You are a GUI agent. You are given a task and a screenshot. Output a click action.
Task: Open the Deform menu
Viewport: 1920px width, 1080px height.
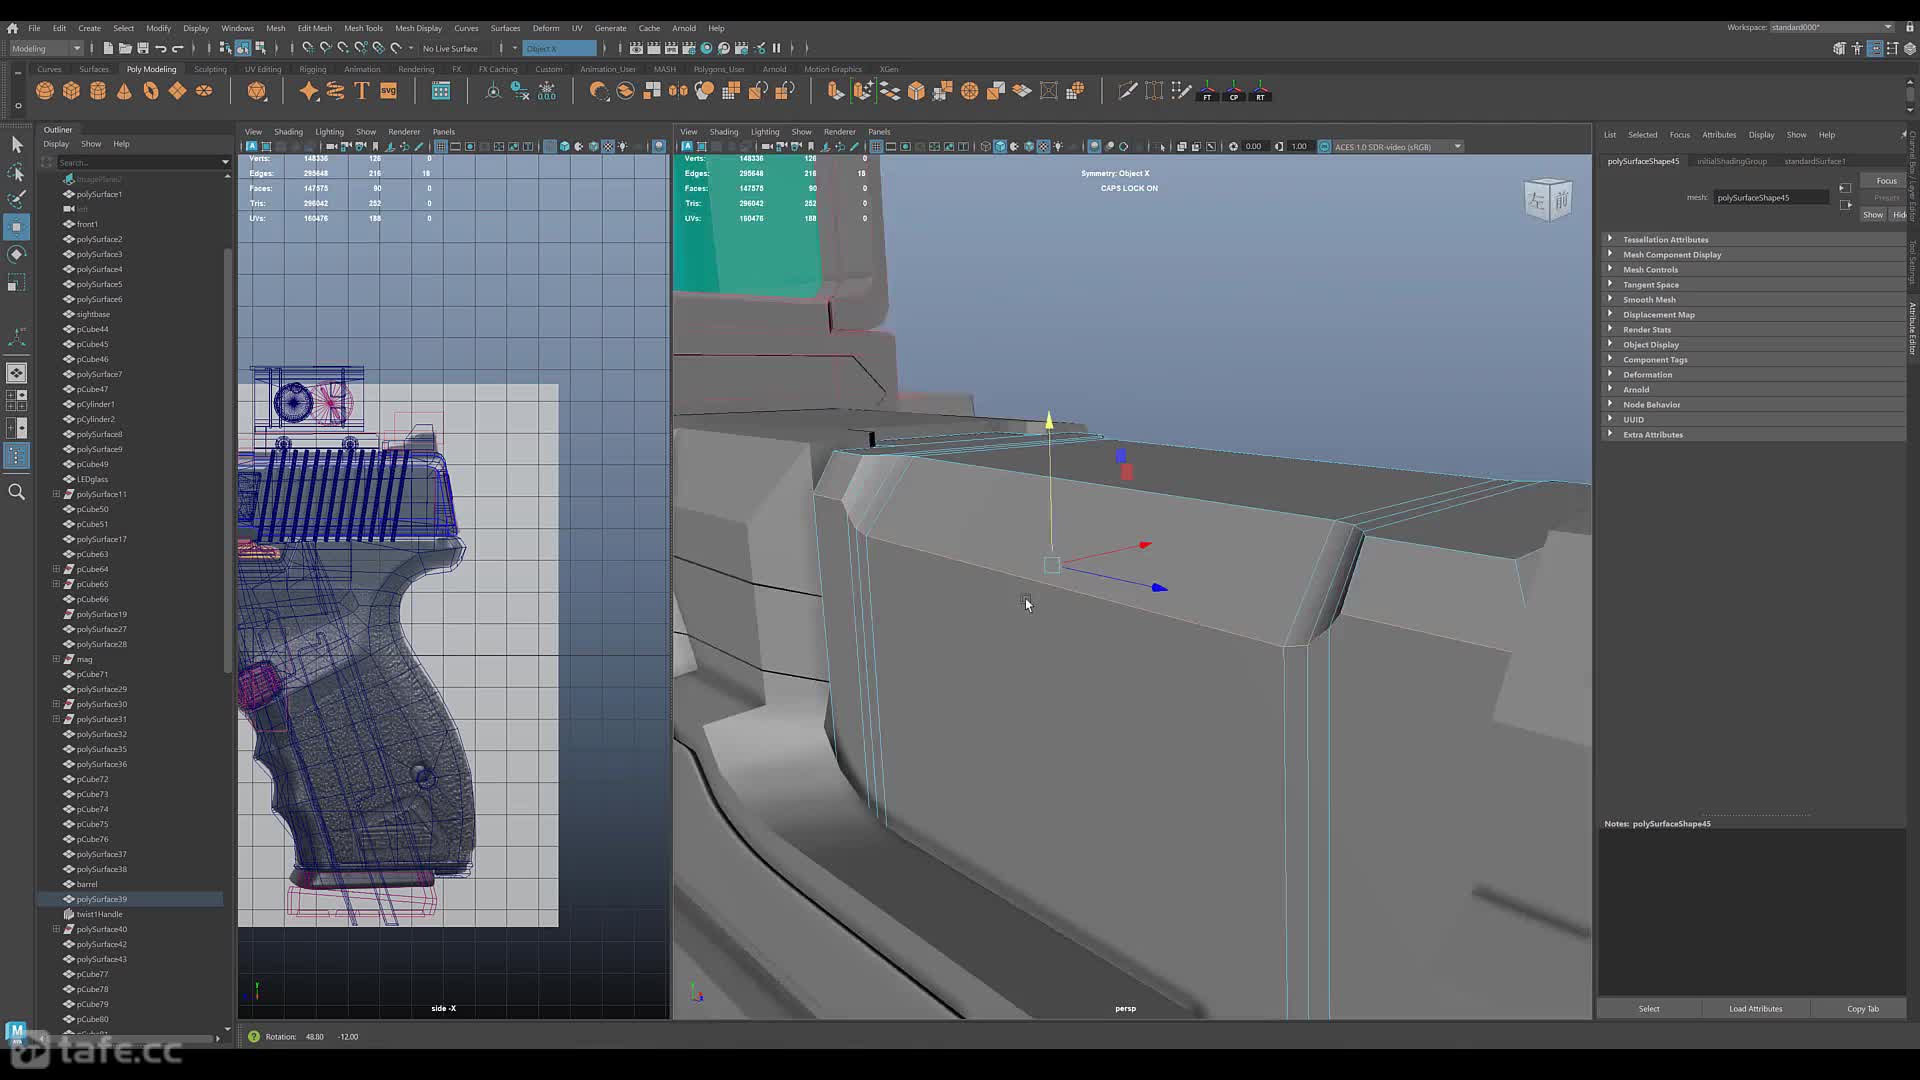[546, 28]
